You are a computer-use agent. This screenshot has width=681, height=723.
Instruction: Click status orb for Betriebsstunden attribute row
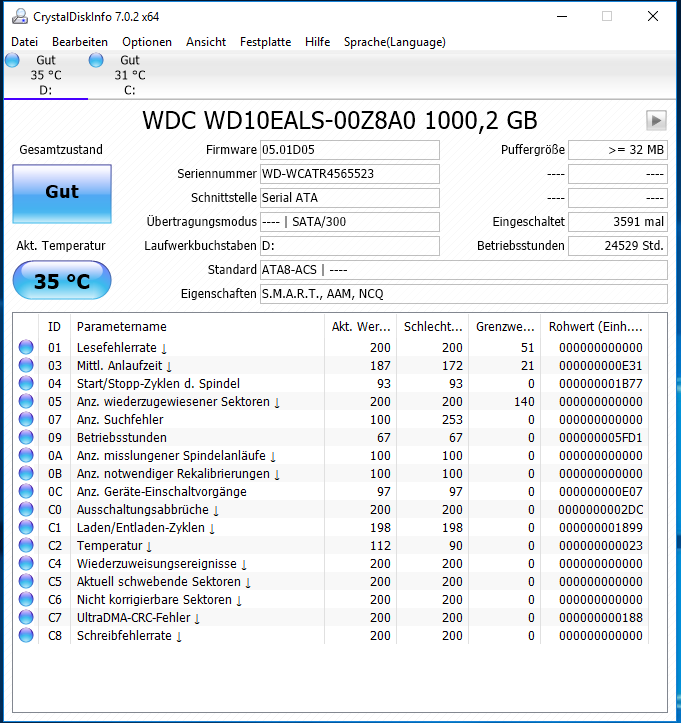click(26, 437)
